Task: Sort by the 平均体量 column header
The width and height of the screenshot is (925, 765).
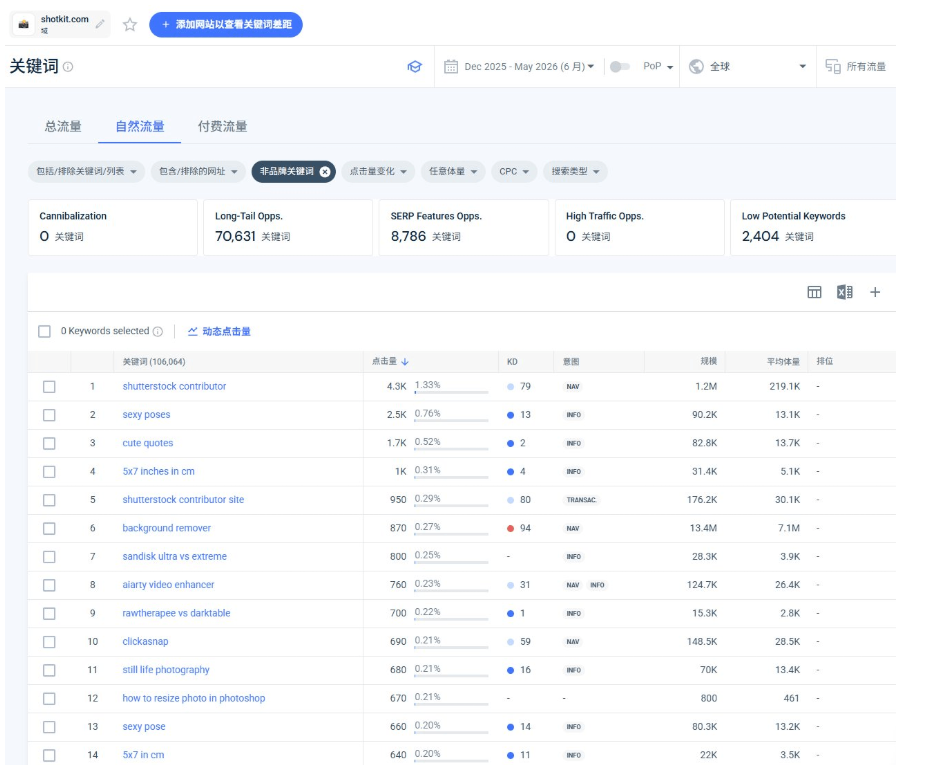Action: click(783, 362)
